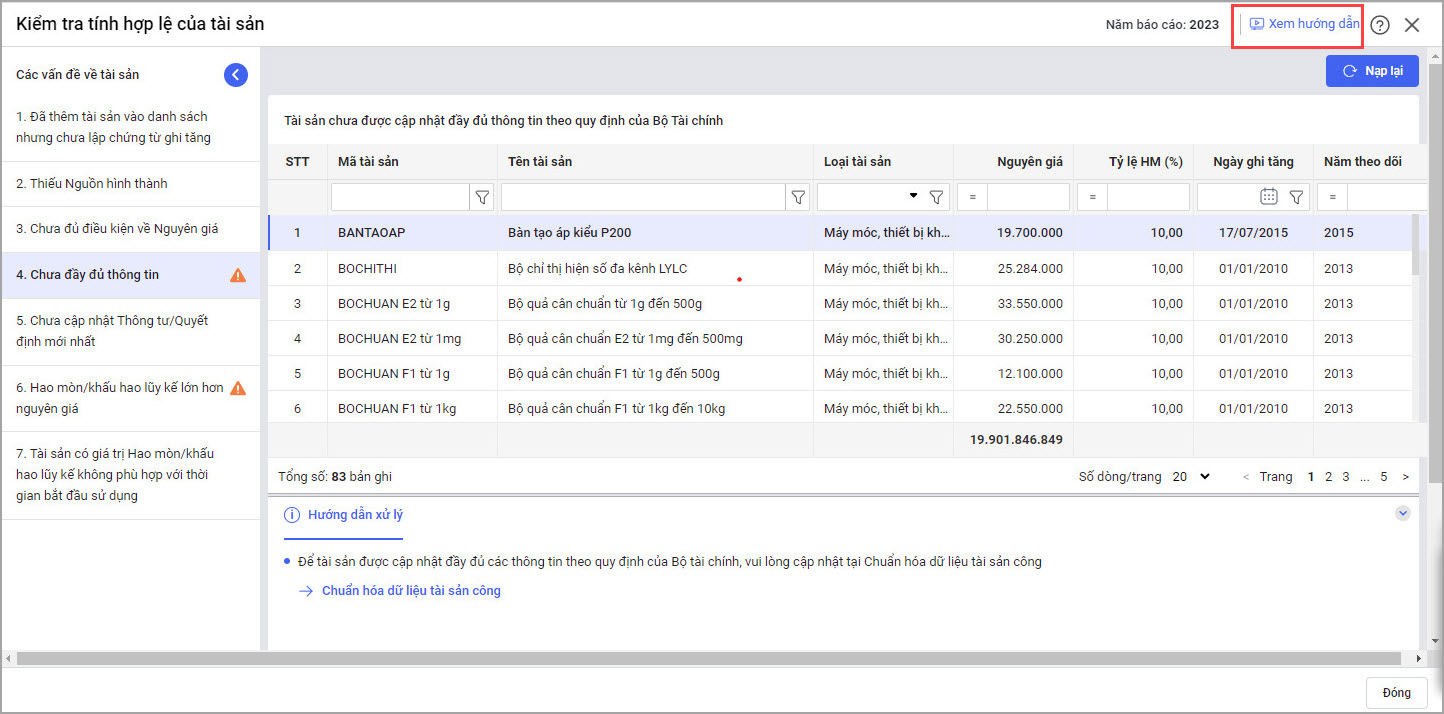Image resolution: width=1444 pixels, height=714 pixels.
Task: Open rows per page dropdown
Action: (1191, 477)
